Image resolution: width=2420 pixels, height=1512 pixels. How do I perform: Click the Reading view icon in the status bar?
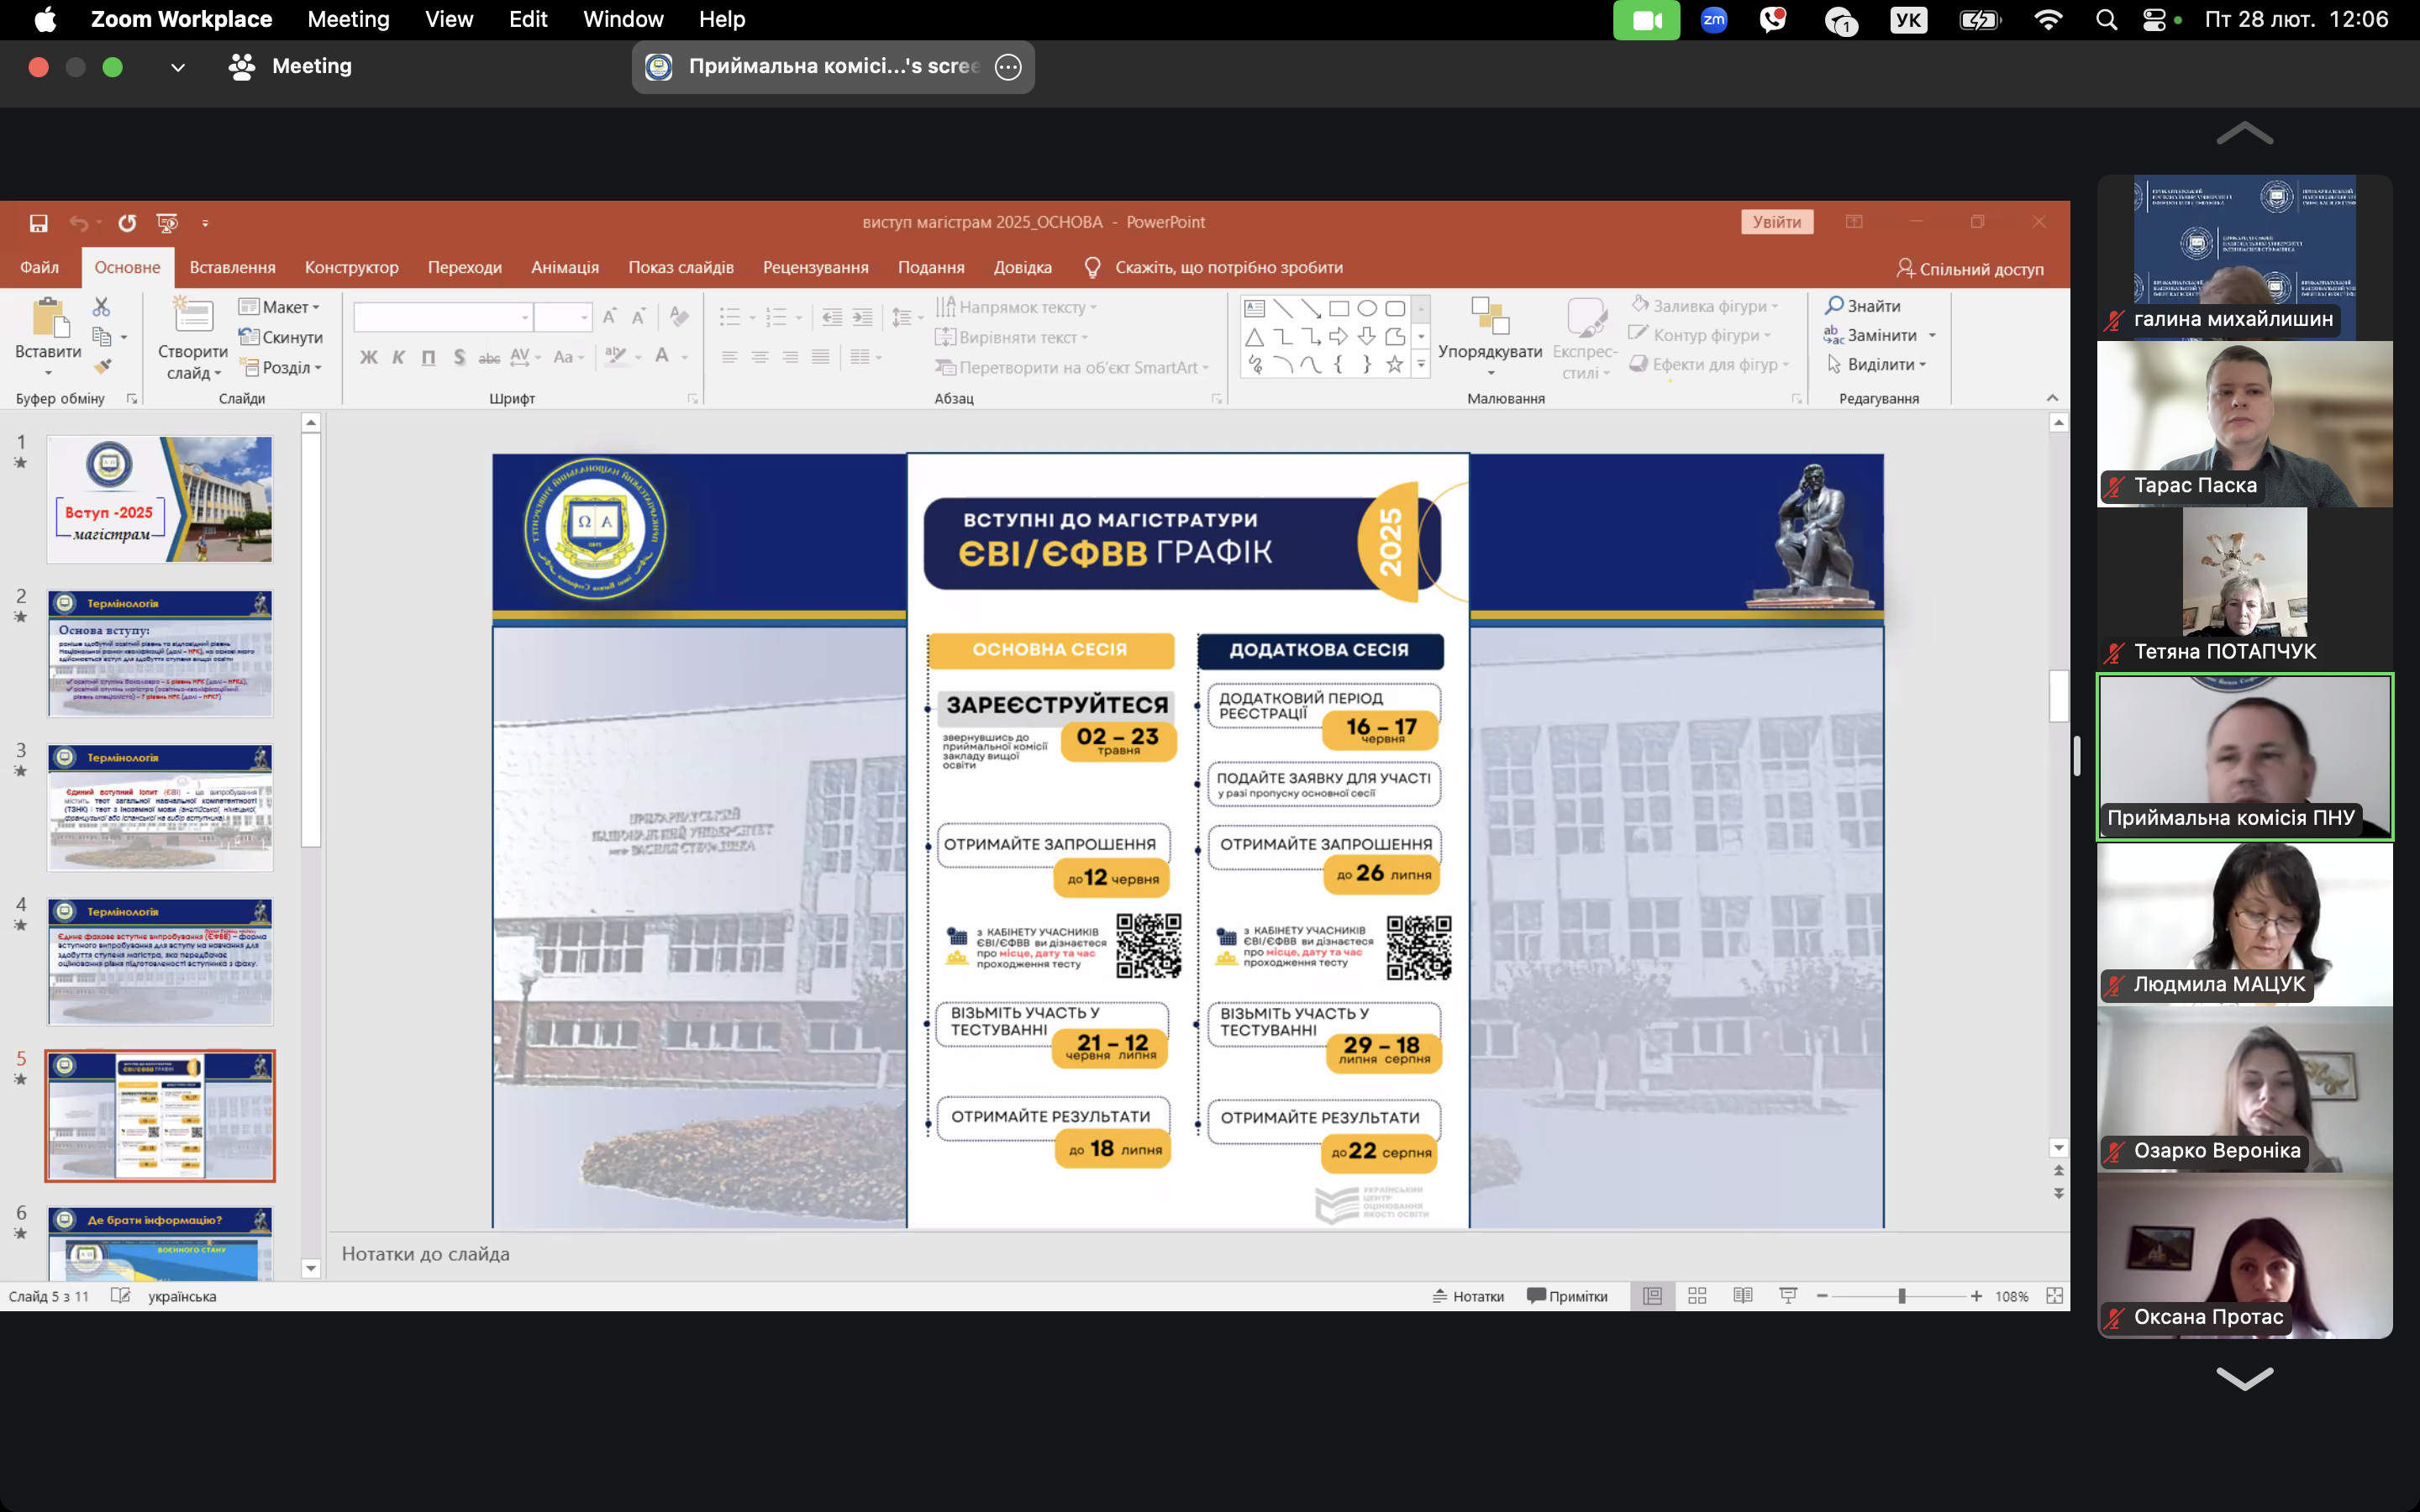tap(1742, 1296)
